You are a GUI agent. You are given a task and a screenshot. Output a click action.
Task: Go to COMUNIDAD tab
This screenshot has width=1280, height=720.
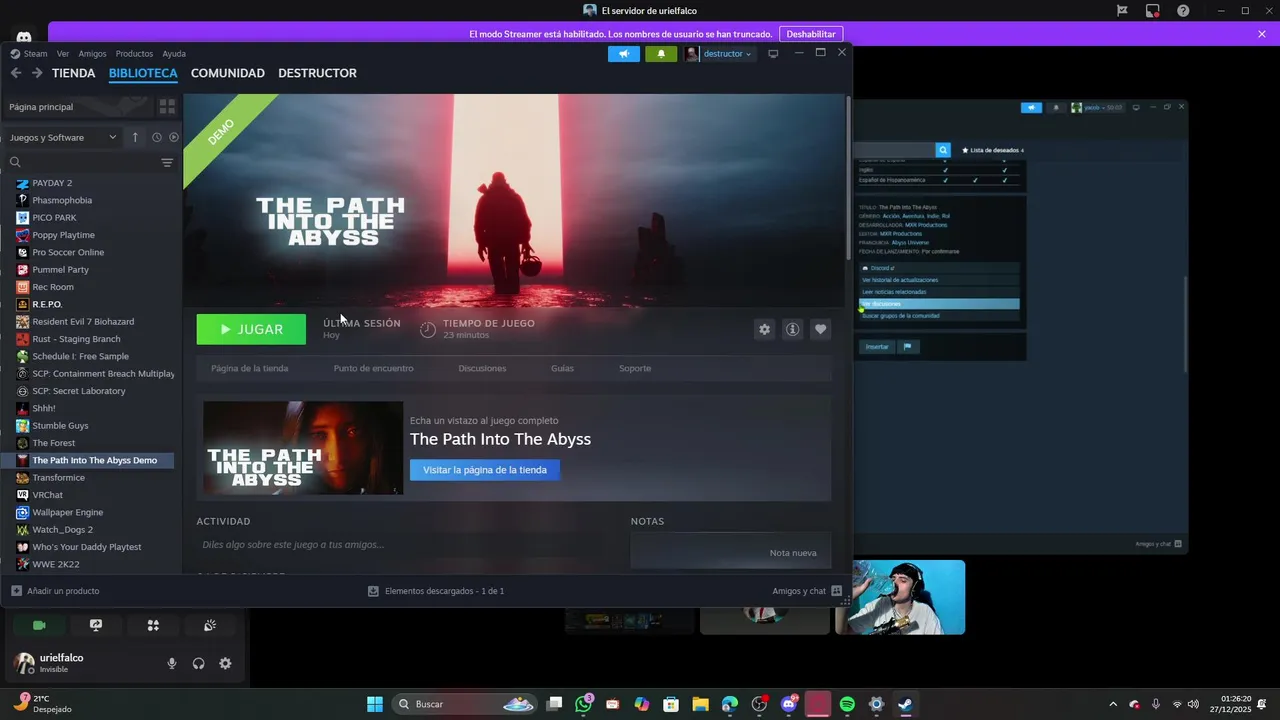(228, 73)
